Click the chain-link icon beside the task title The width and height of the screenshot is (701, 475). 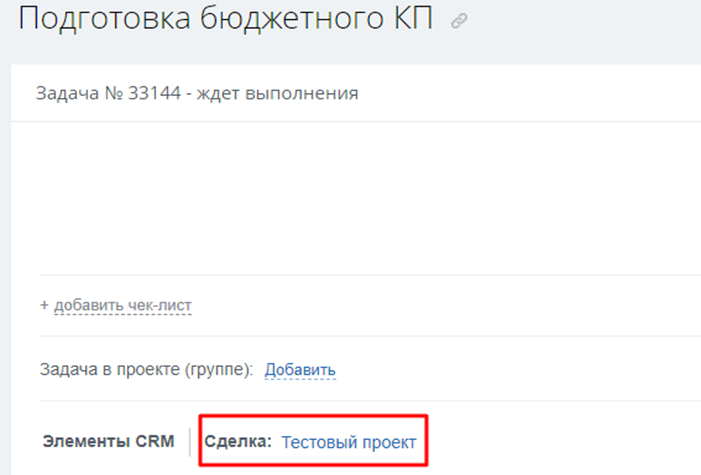click(459, 21)
